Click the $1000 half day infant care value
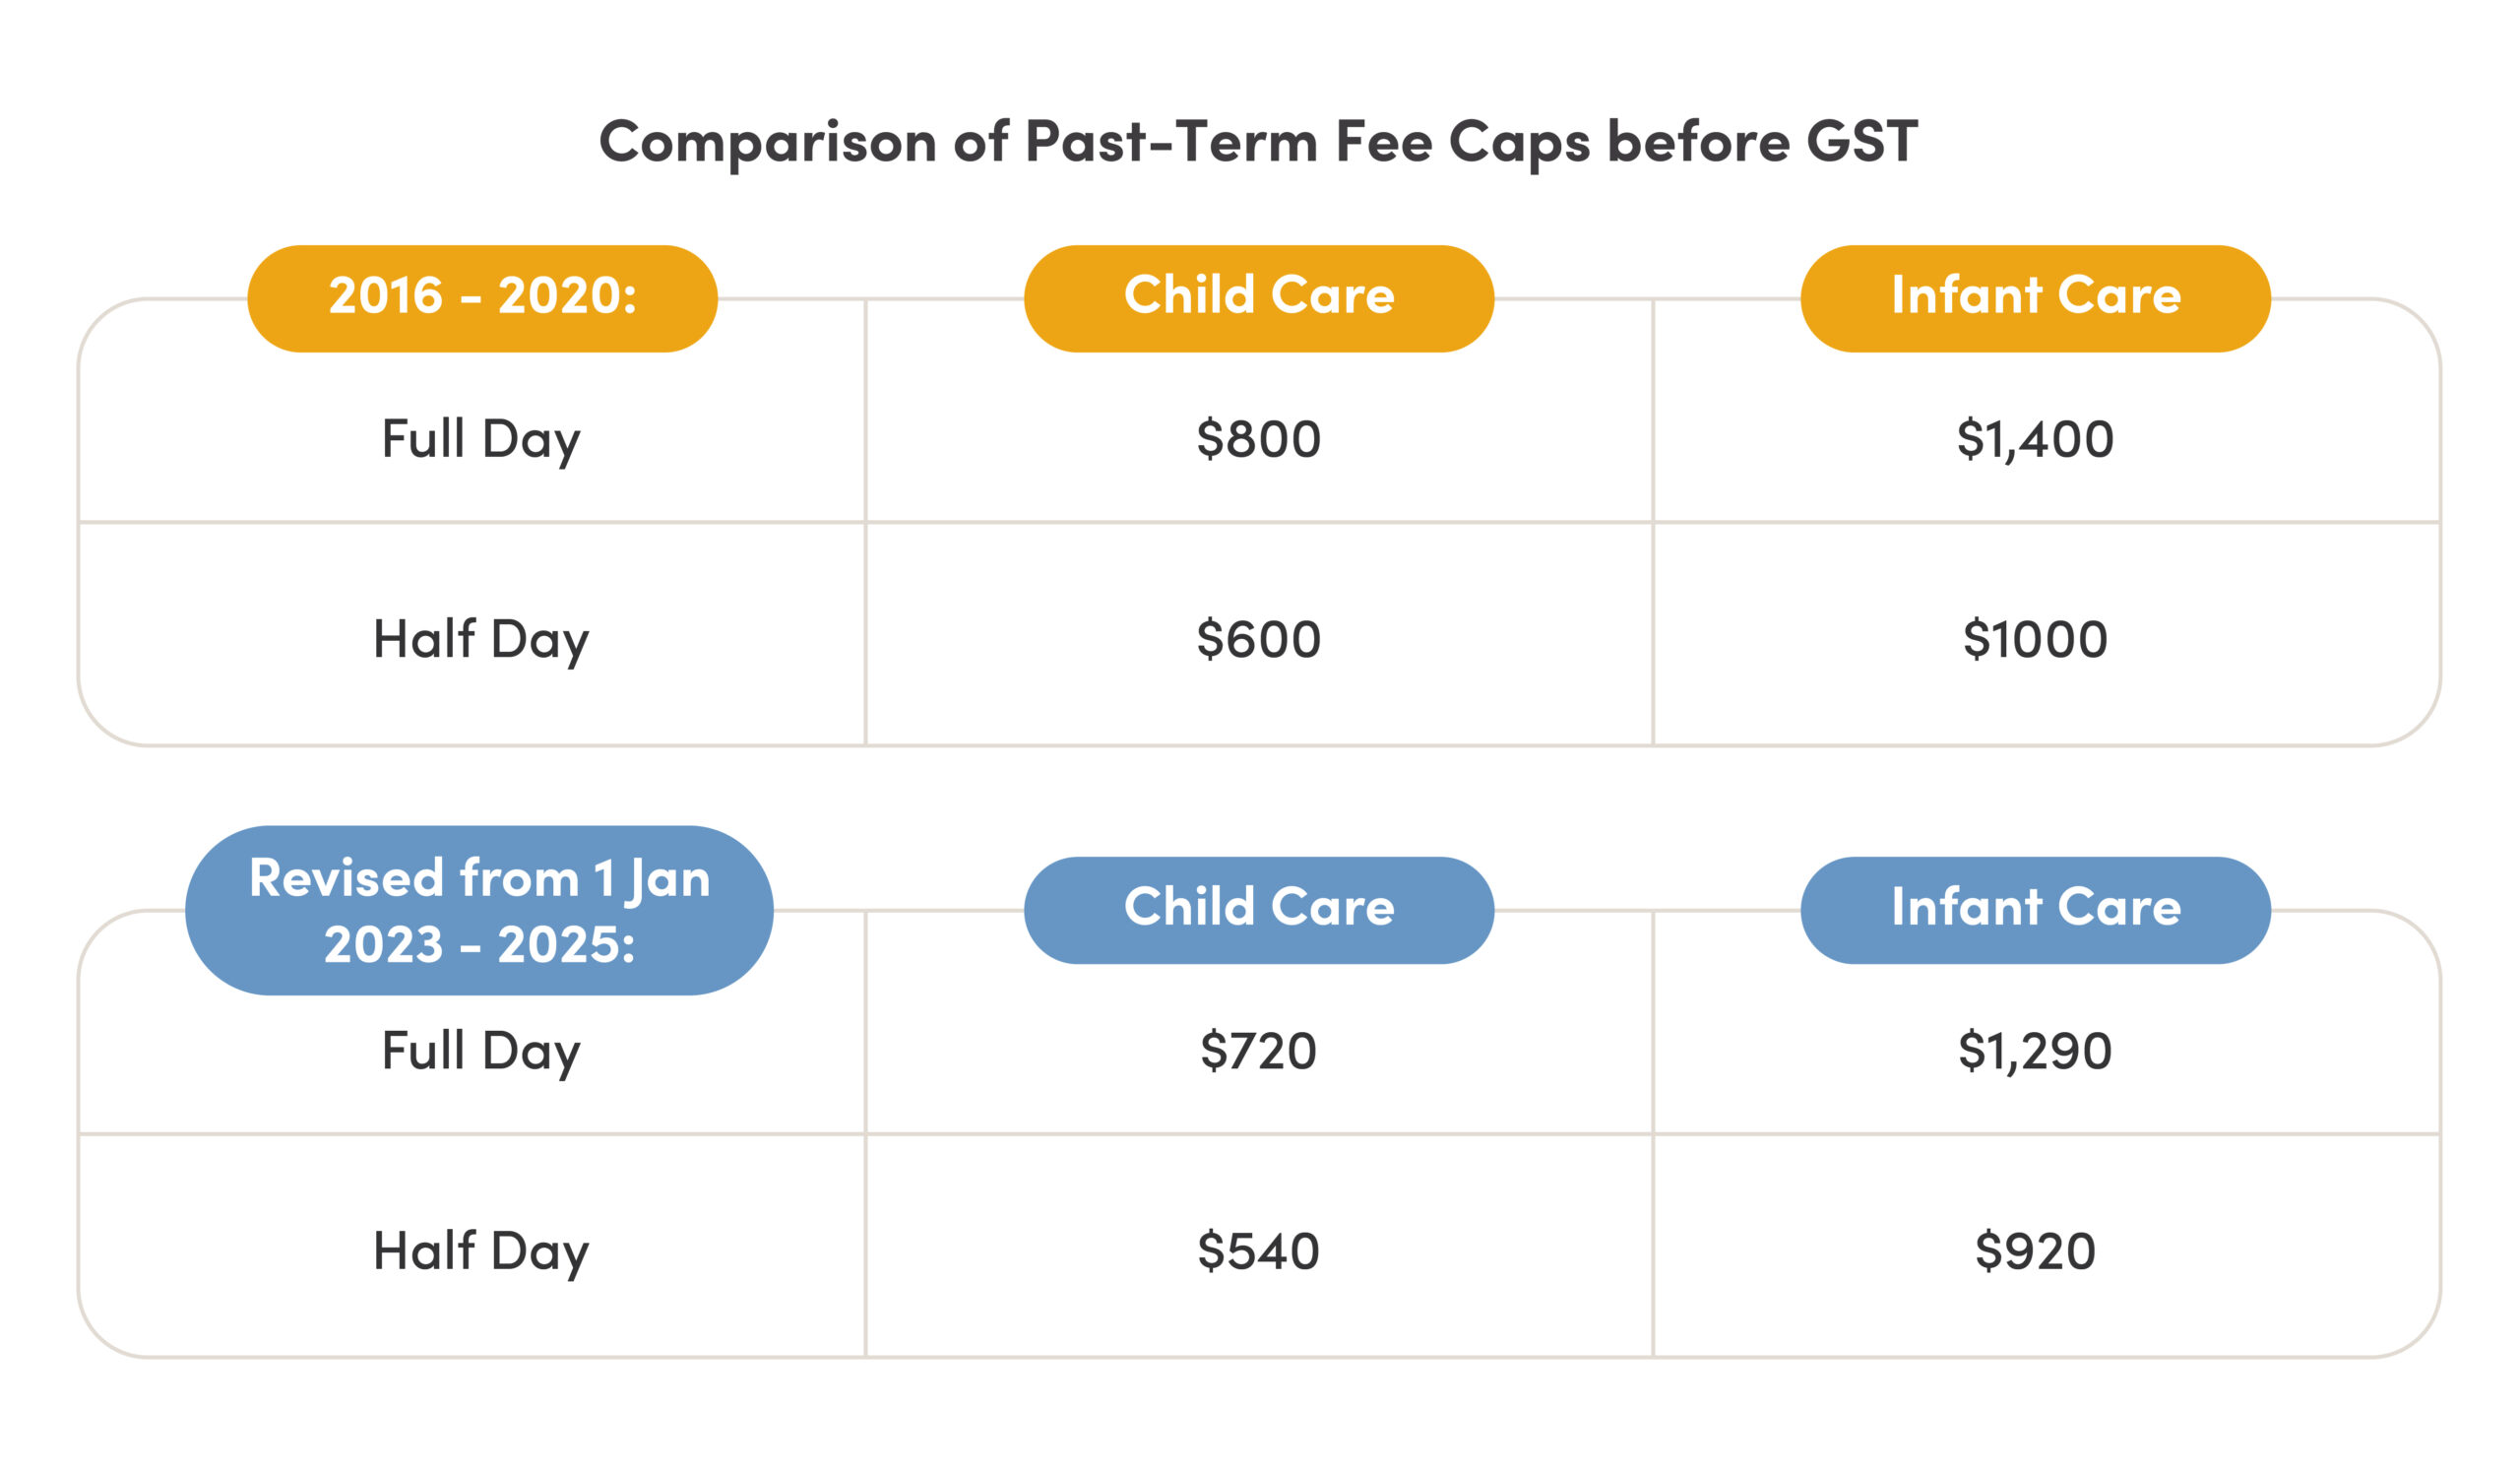The height and width of the screenshot is (1474, 2520). 2035,639
